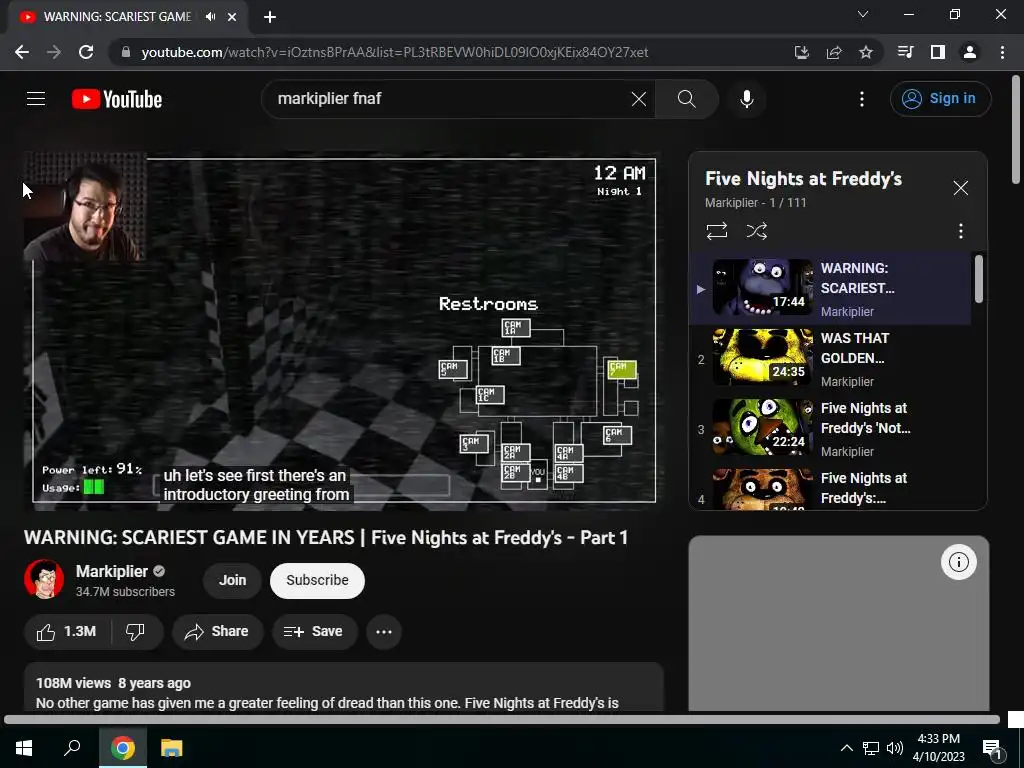The width and height of the screenshot is (1024, 768).
Task: Open Markiplier channel avatar
Action: click(x=44, y=579)
